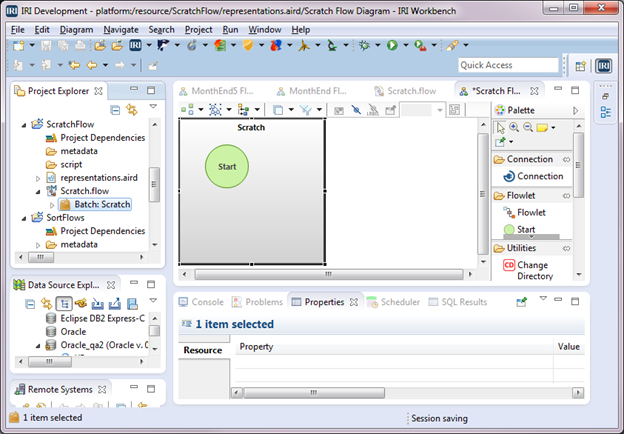Open the Window menu

(265, 30)
